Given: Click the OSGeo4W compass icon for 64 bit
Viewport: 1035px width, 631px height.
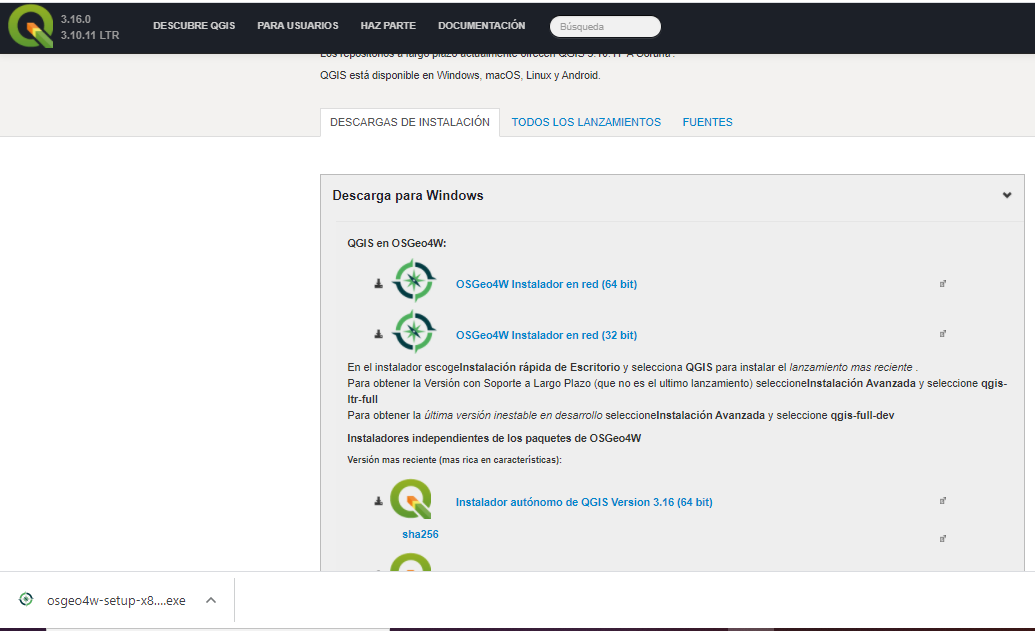Looking at the screenshot, I should pyautogui.click(x=414, y=281).
